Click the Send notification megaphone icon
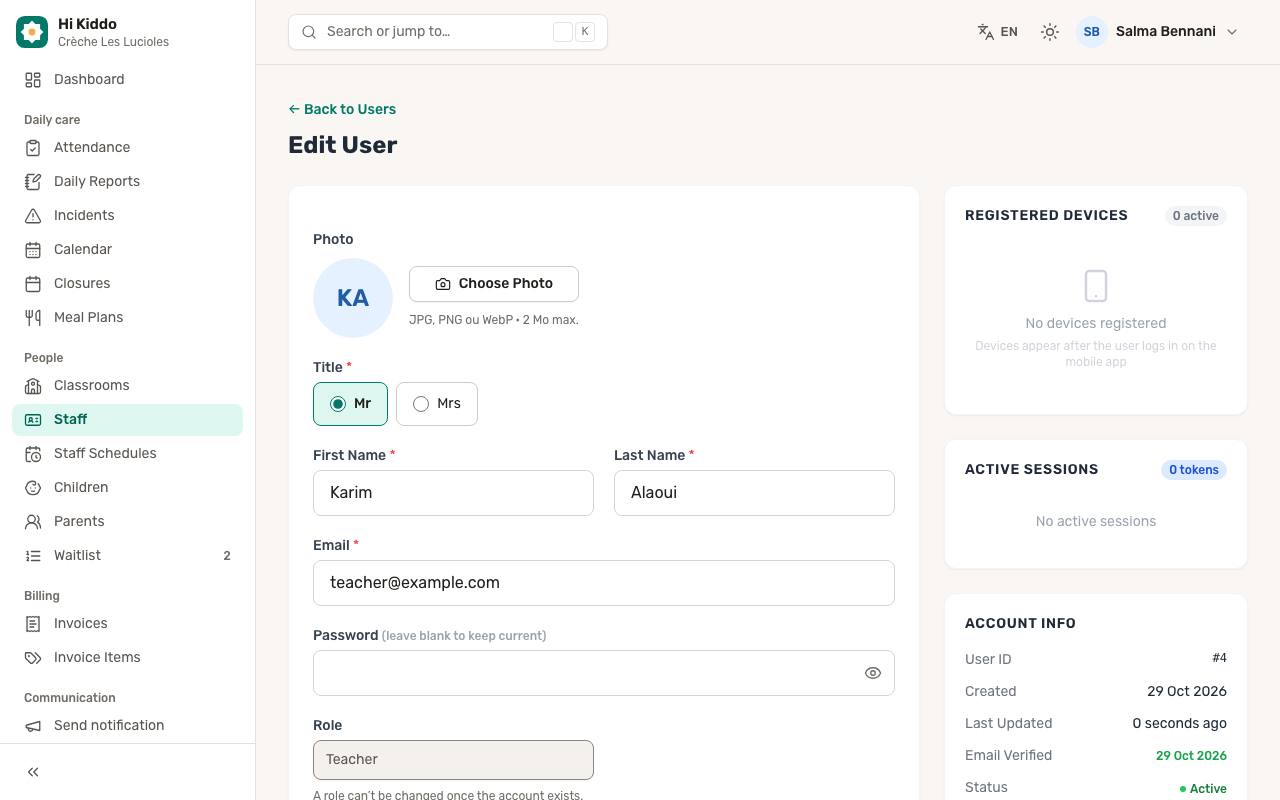 point(33,726)
